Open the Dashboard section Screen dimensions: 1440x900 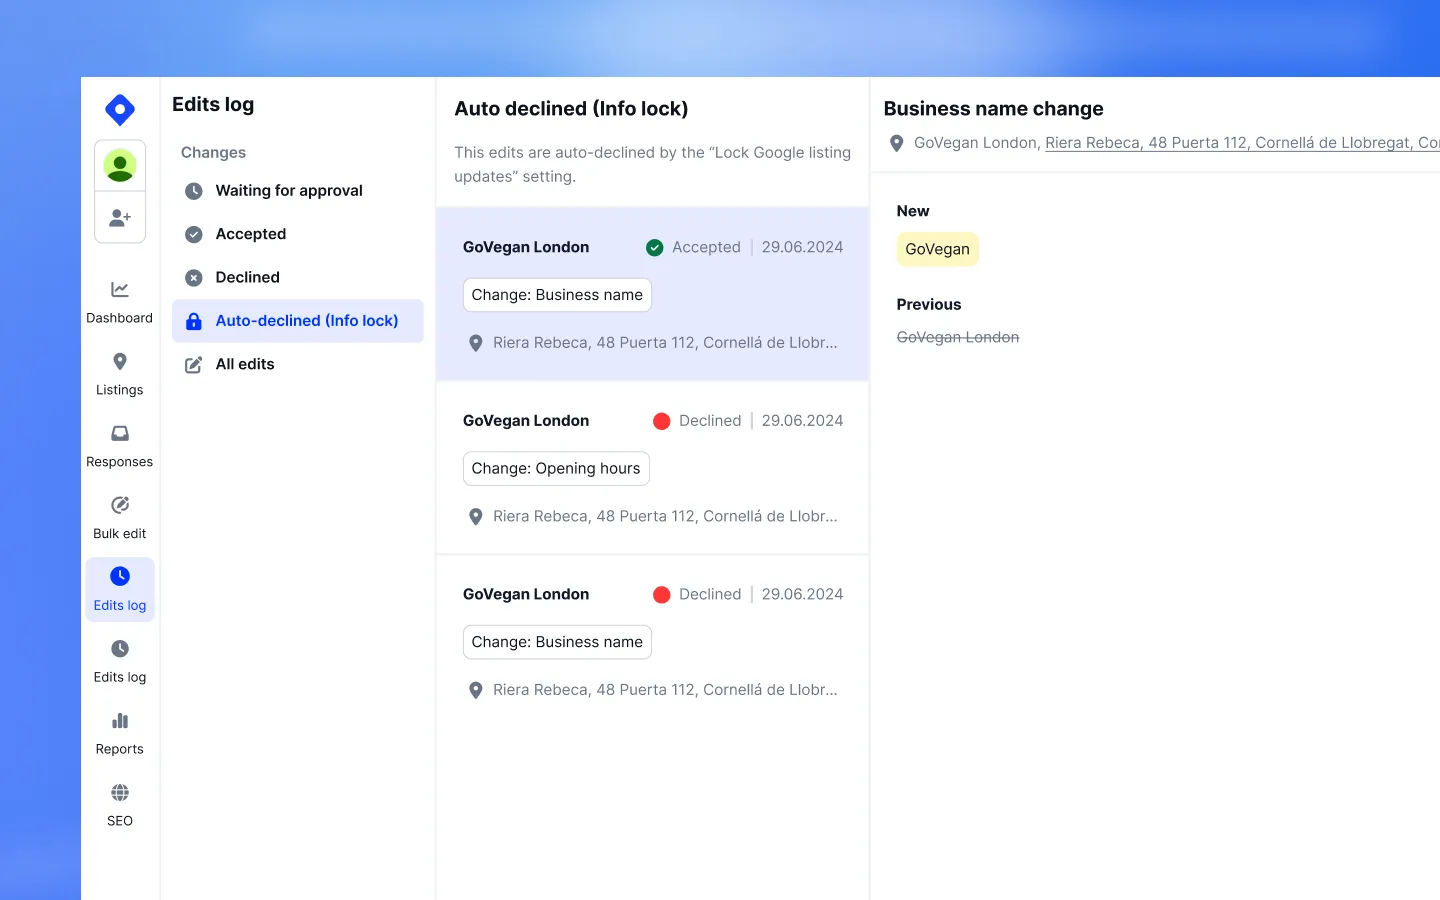(x=119, y=300)
